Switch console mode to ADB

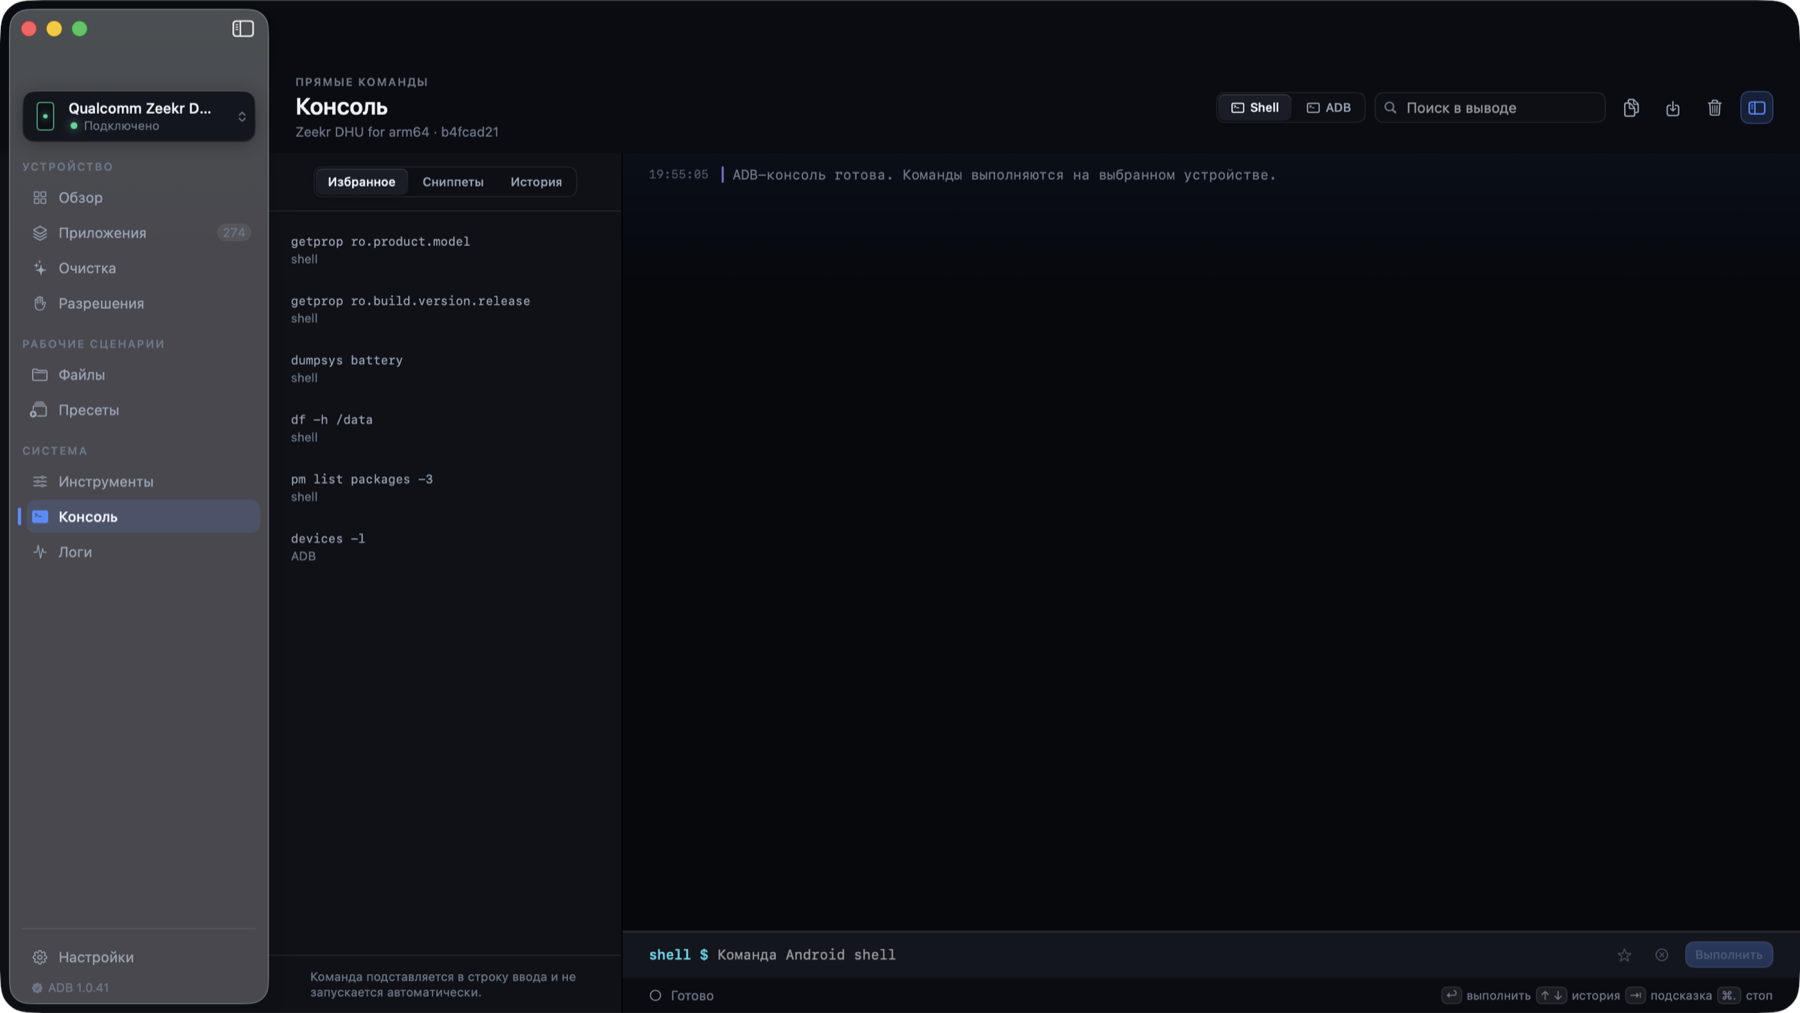click(1328, 108)
